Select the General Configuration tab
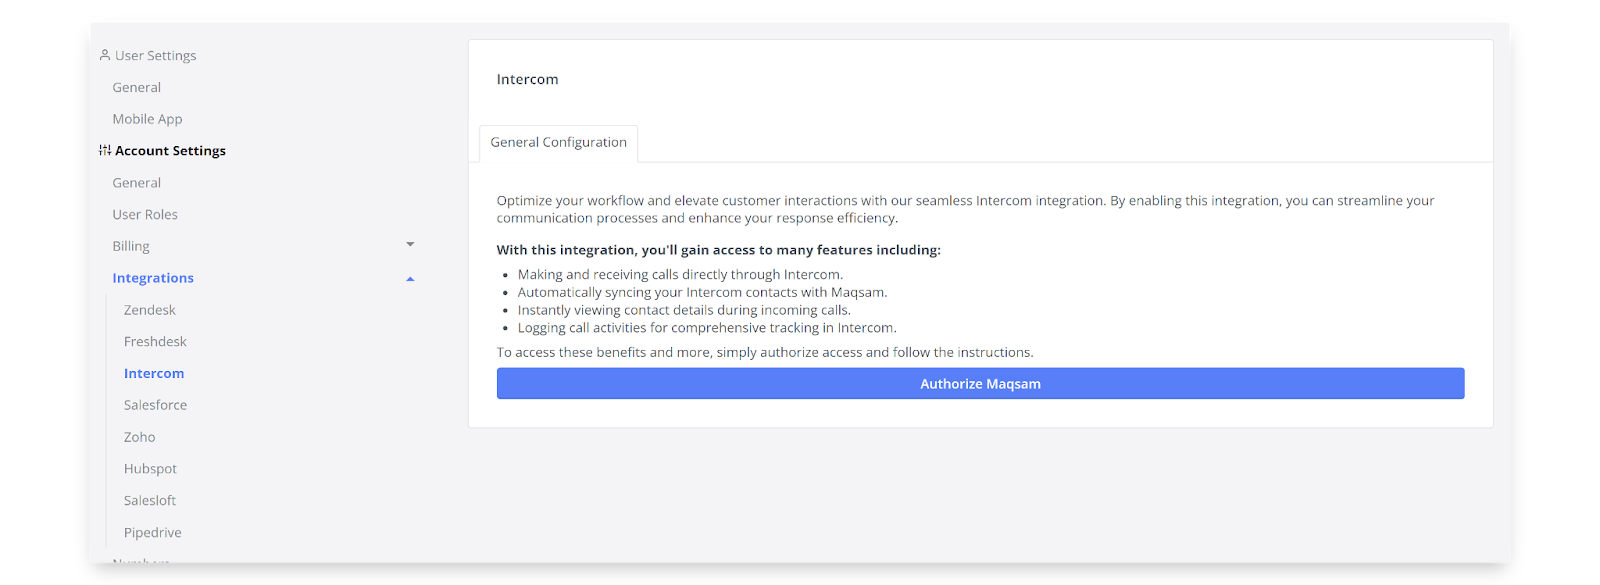1600x585 pixels. [558, 143]
